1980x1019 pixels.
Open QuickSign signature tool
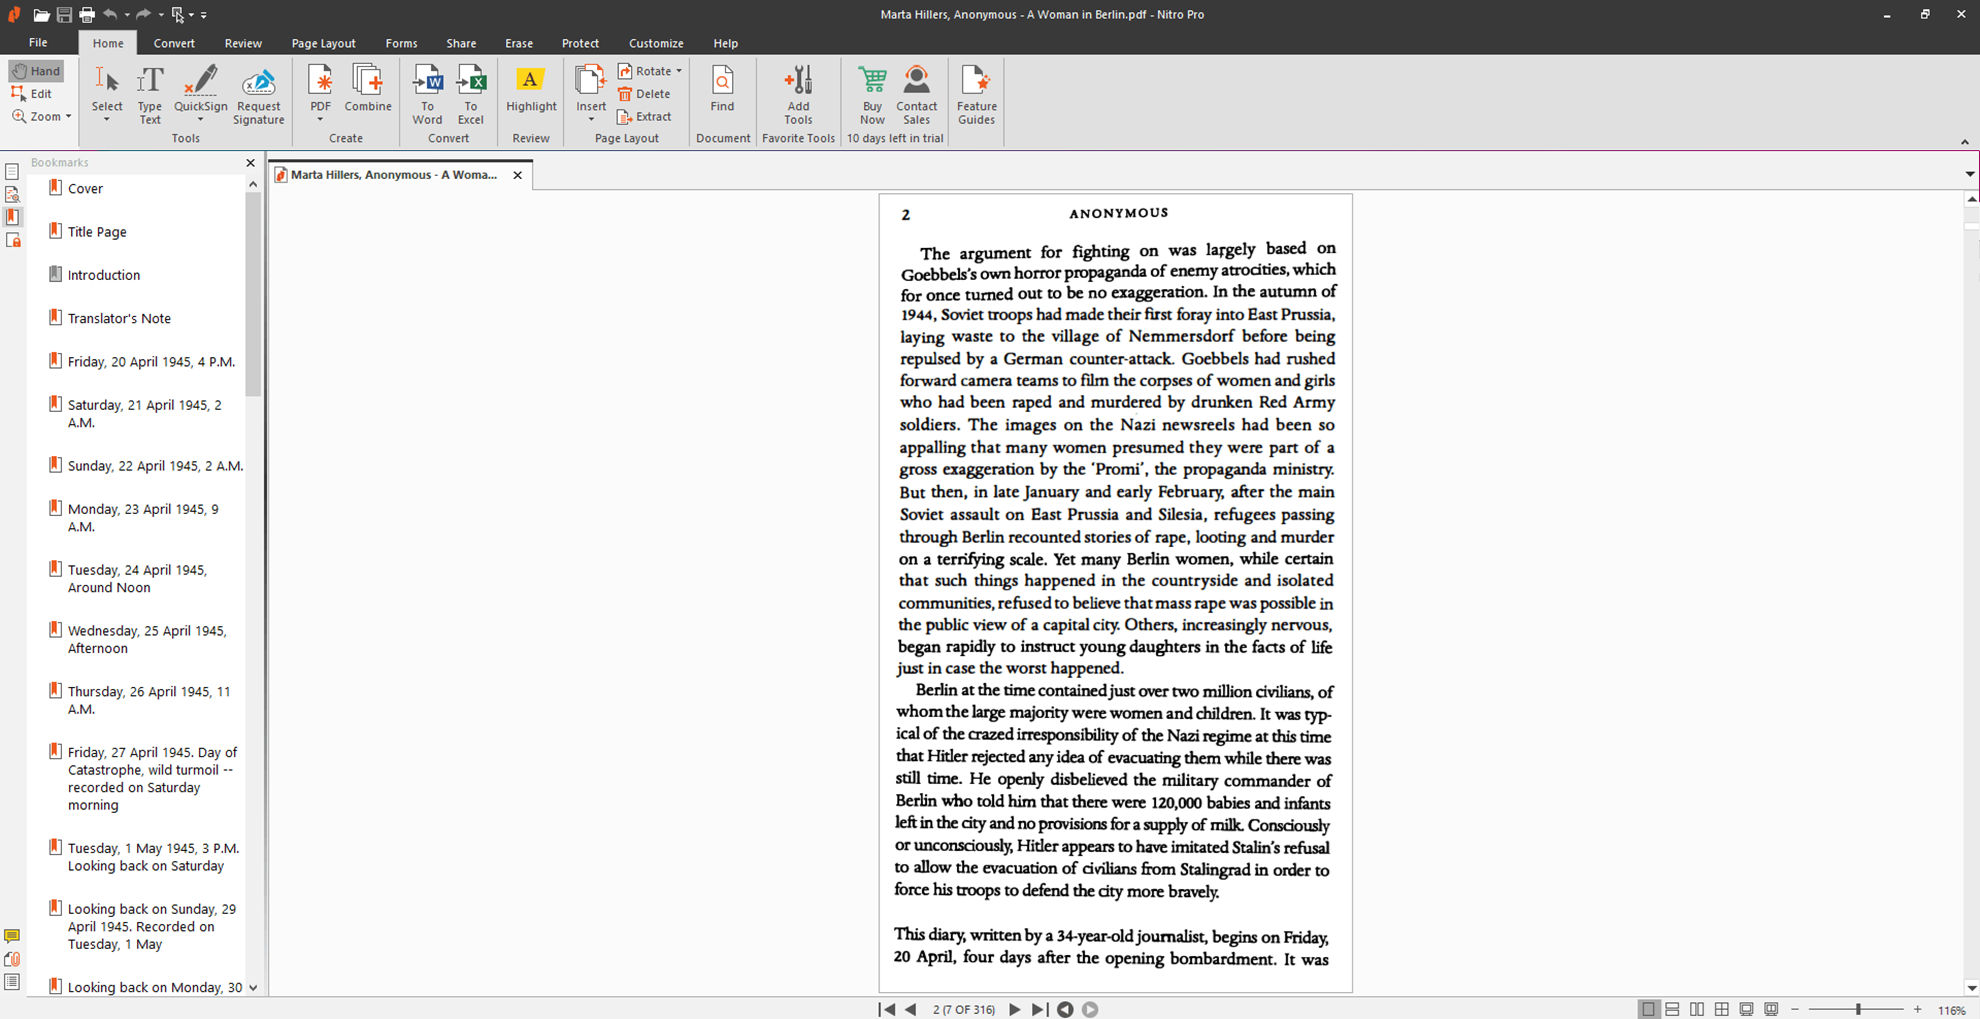click(200, 95)
